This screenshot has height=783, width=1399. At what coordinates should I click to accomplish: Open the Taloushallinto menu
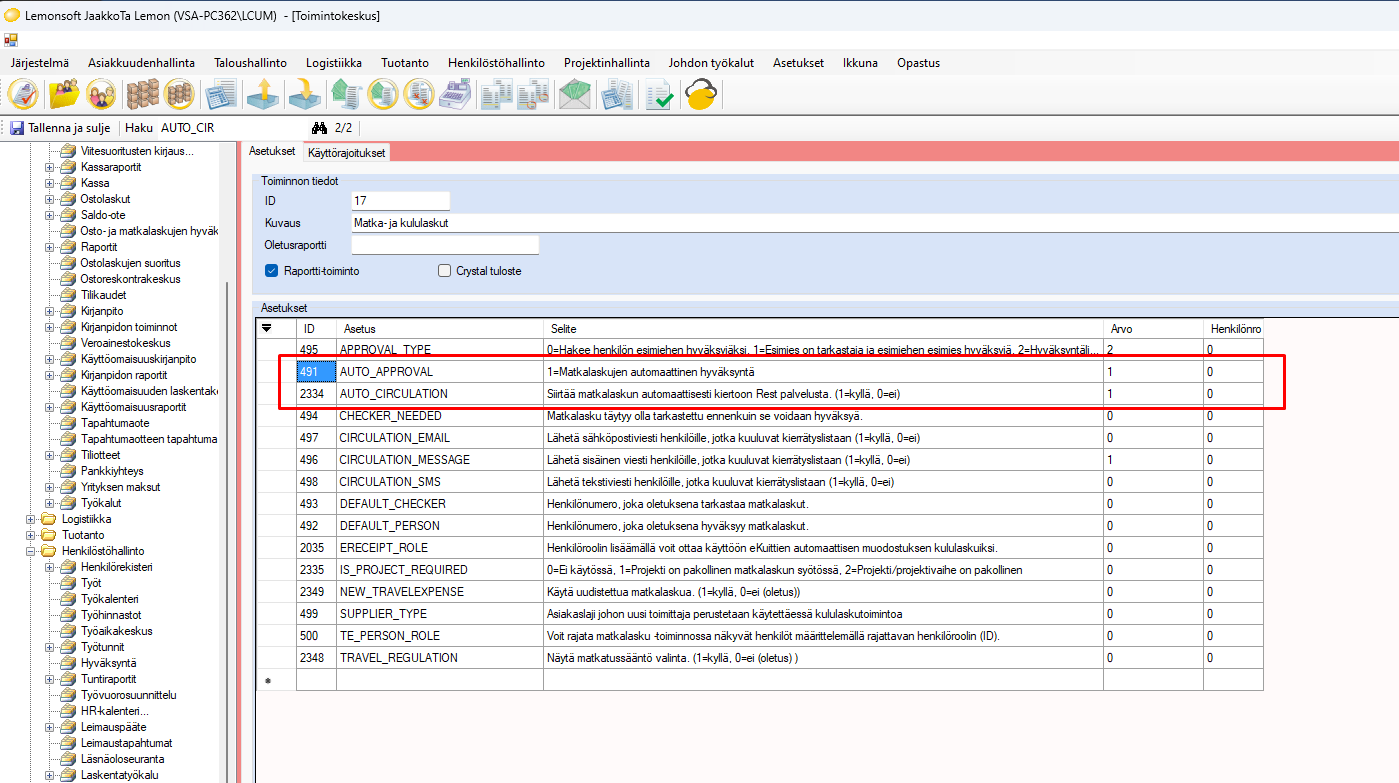point(250,63)
